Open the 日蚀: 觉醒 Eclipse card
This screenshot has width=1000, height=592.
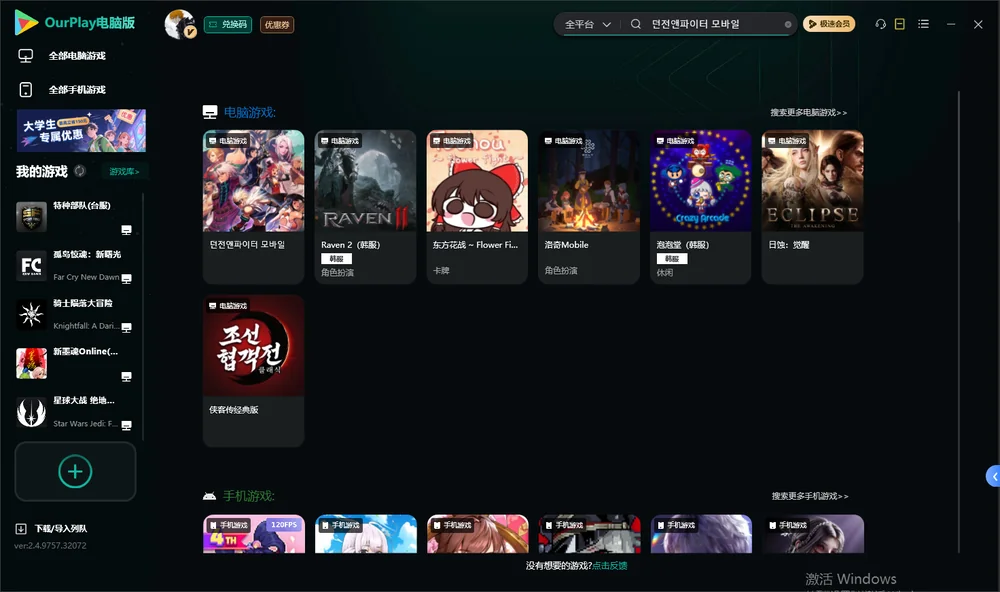click(x=812, y=207)
